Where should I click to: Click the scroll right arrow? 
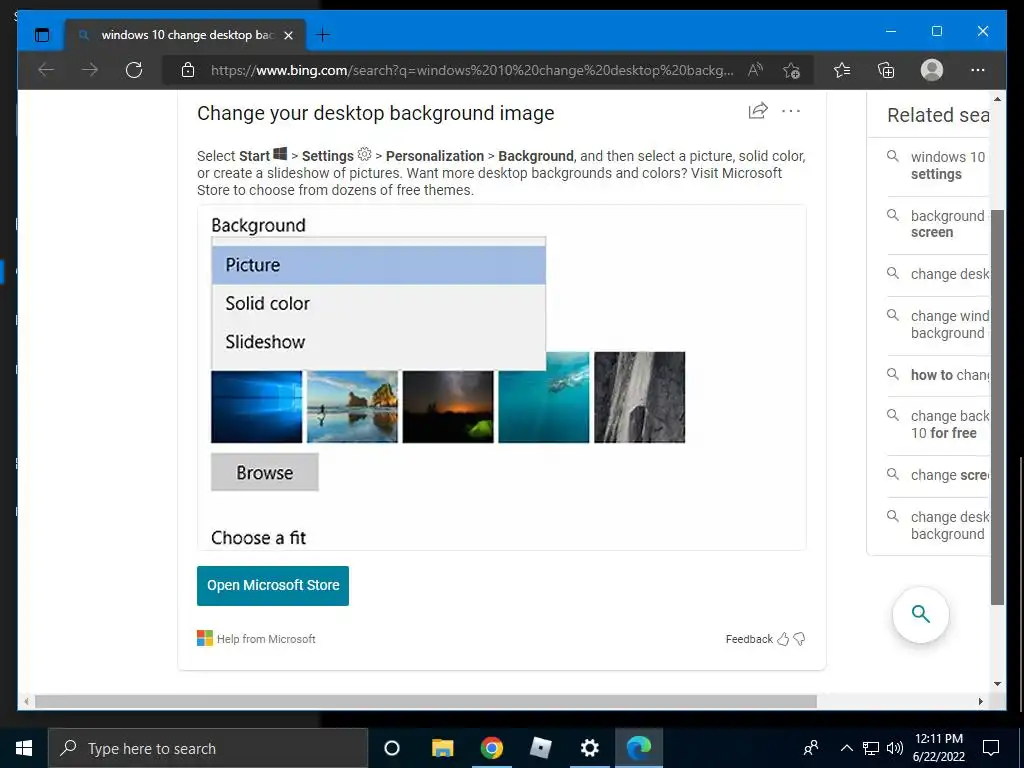(980, 701)
